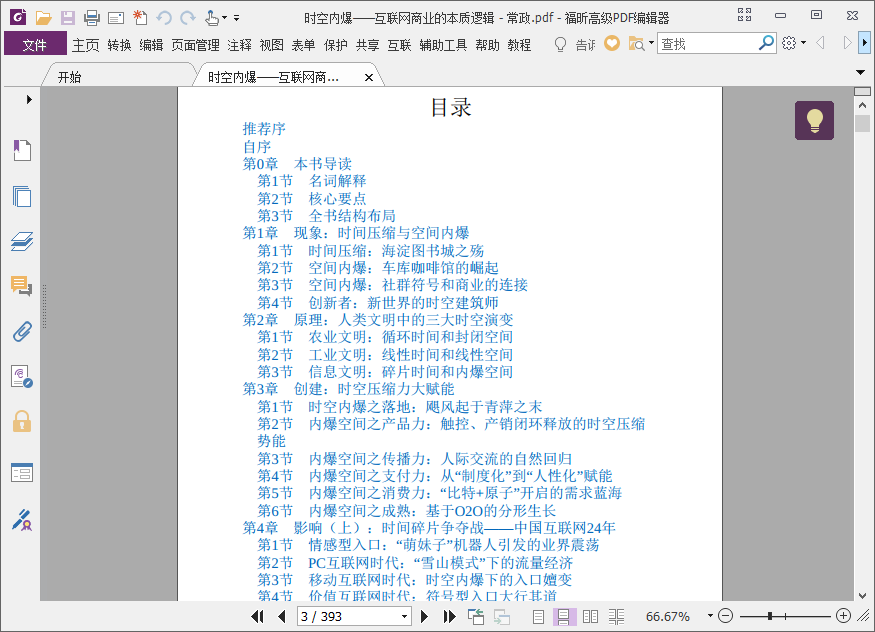
Task: Open the quick access toolbar customize arrow
Action: [237, 18]
